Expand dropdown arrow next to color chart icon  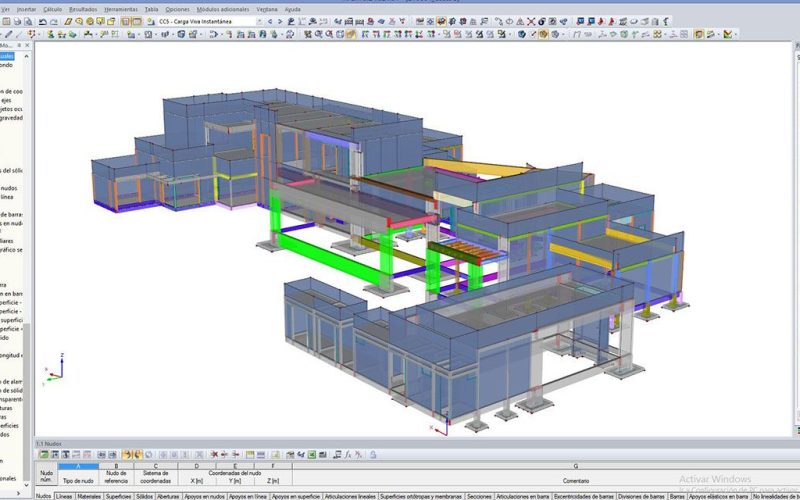[736, 34]
